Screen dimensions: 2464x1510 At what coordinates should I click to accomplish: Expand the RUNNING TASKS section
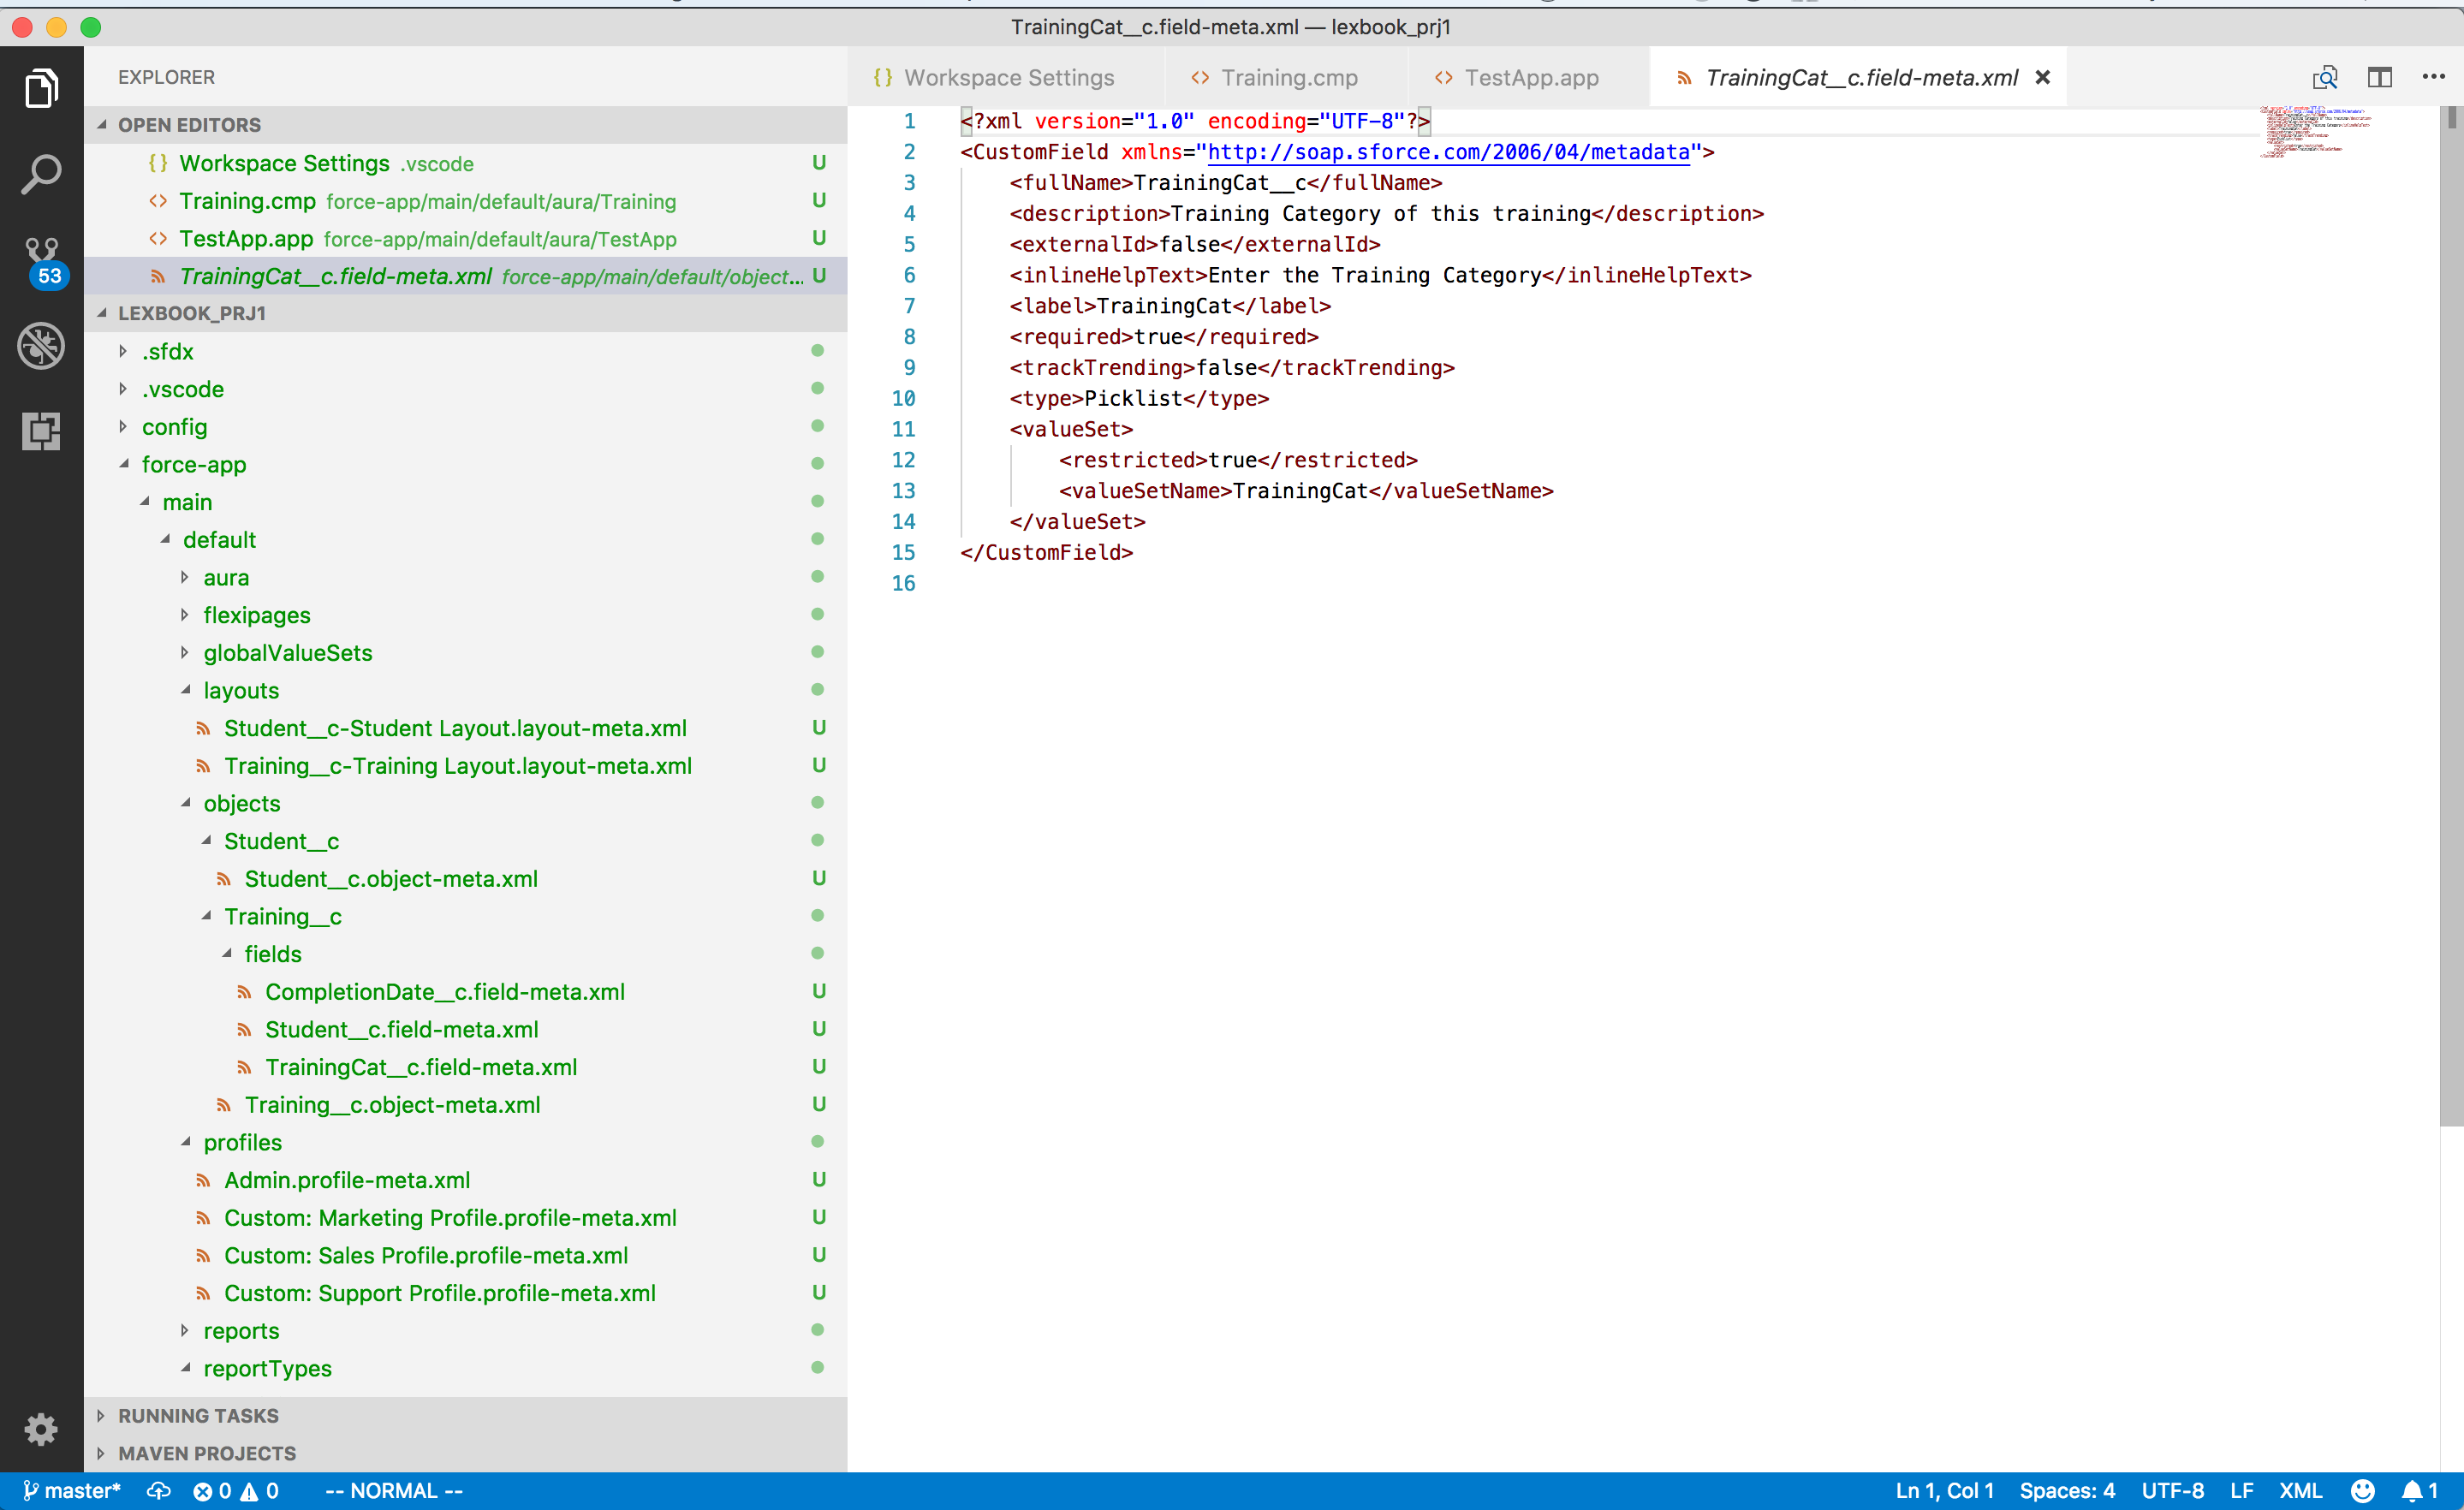coord(101,1416)
